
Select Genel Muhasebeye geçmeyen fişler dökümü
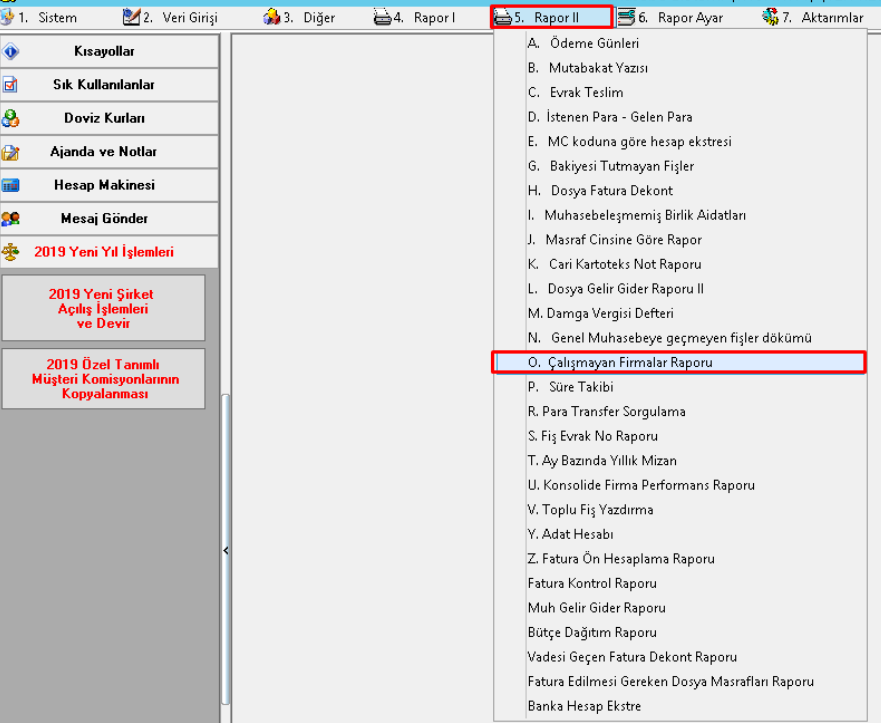tap(680, 338)
